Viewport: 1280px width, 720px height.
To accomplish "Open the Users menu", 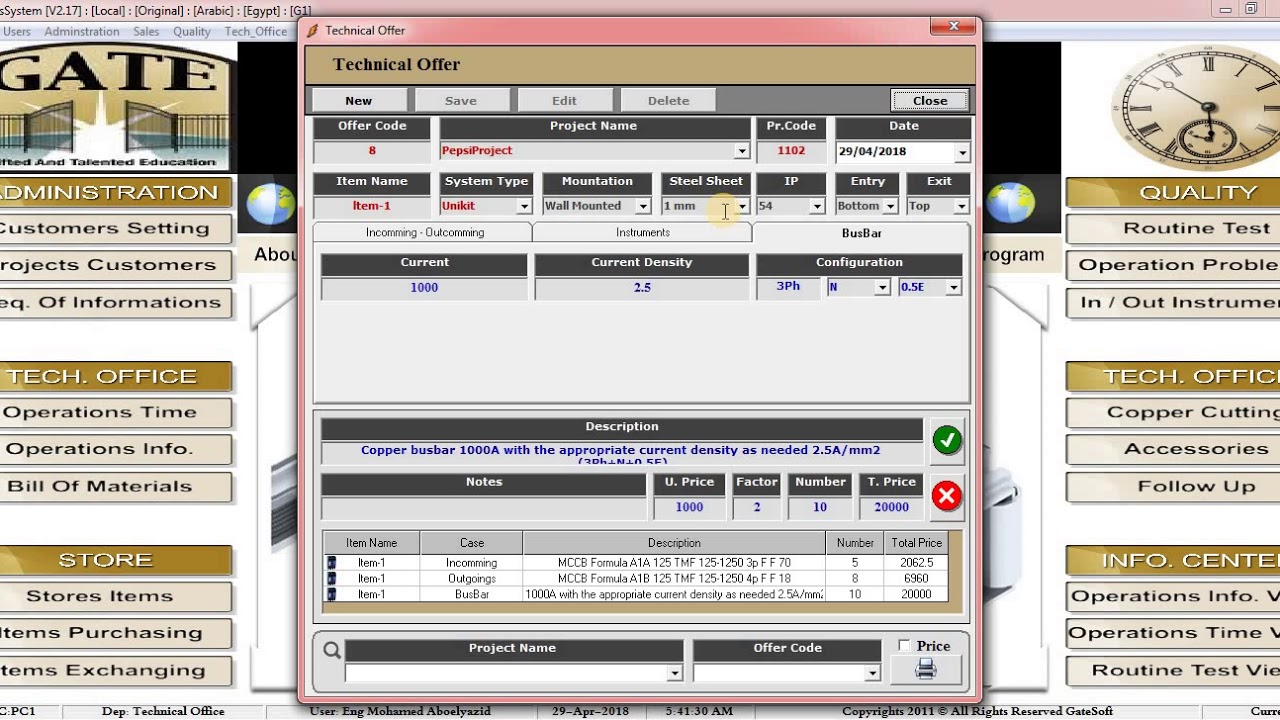I will click(x=17, y=31).
